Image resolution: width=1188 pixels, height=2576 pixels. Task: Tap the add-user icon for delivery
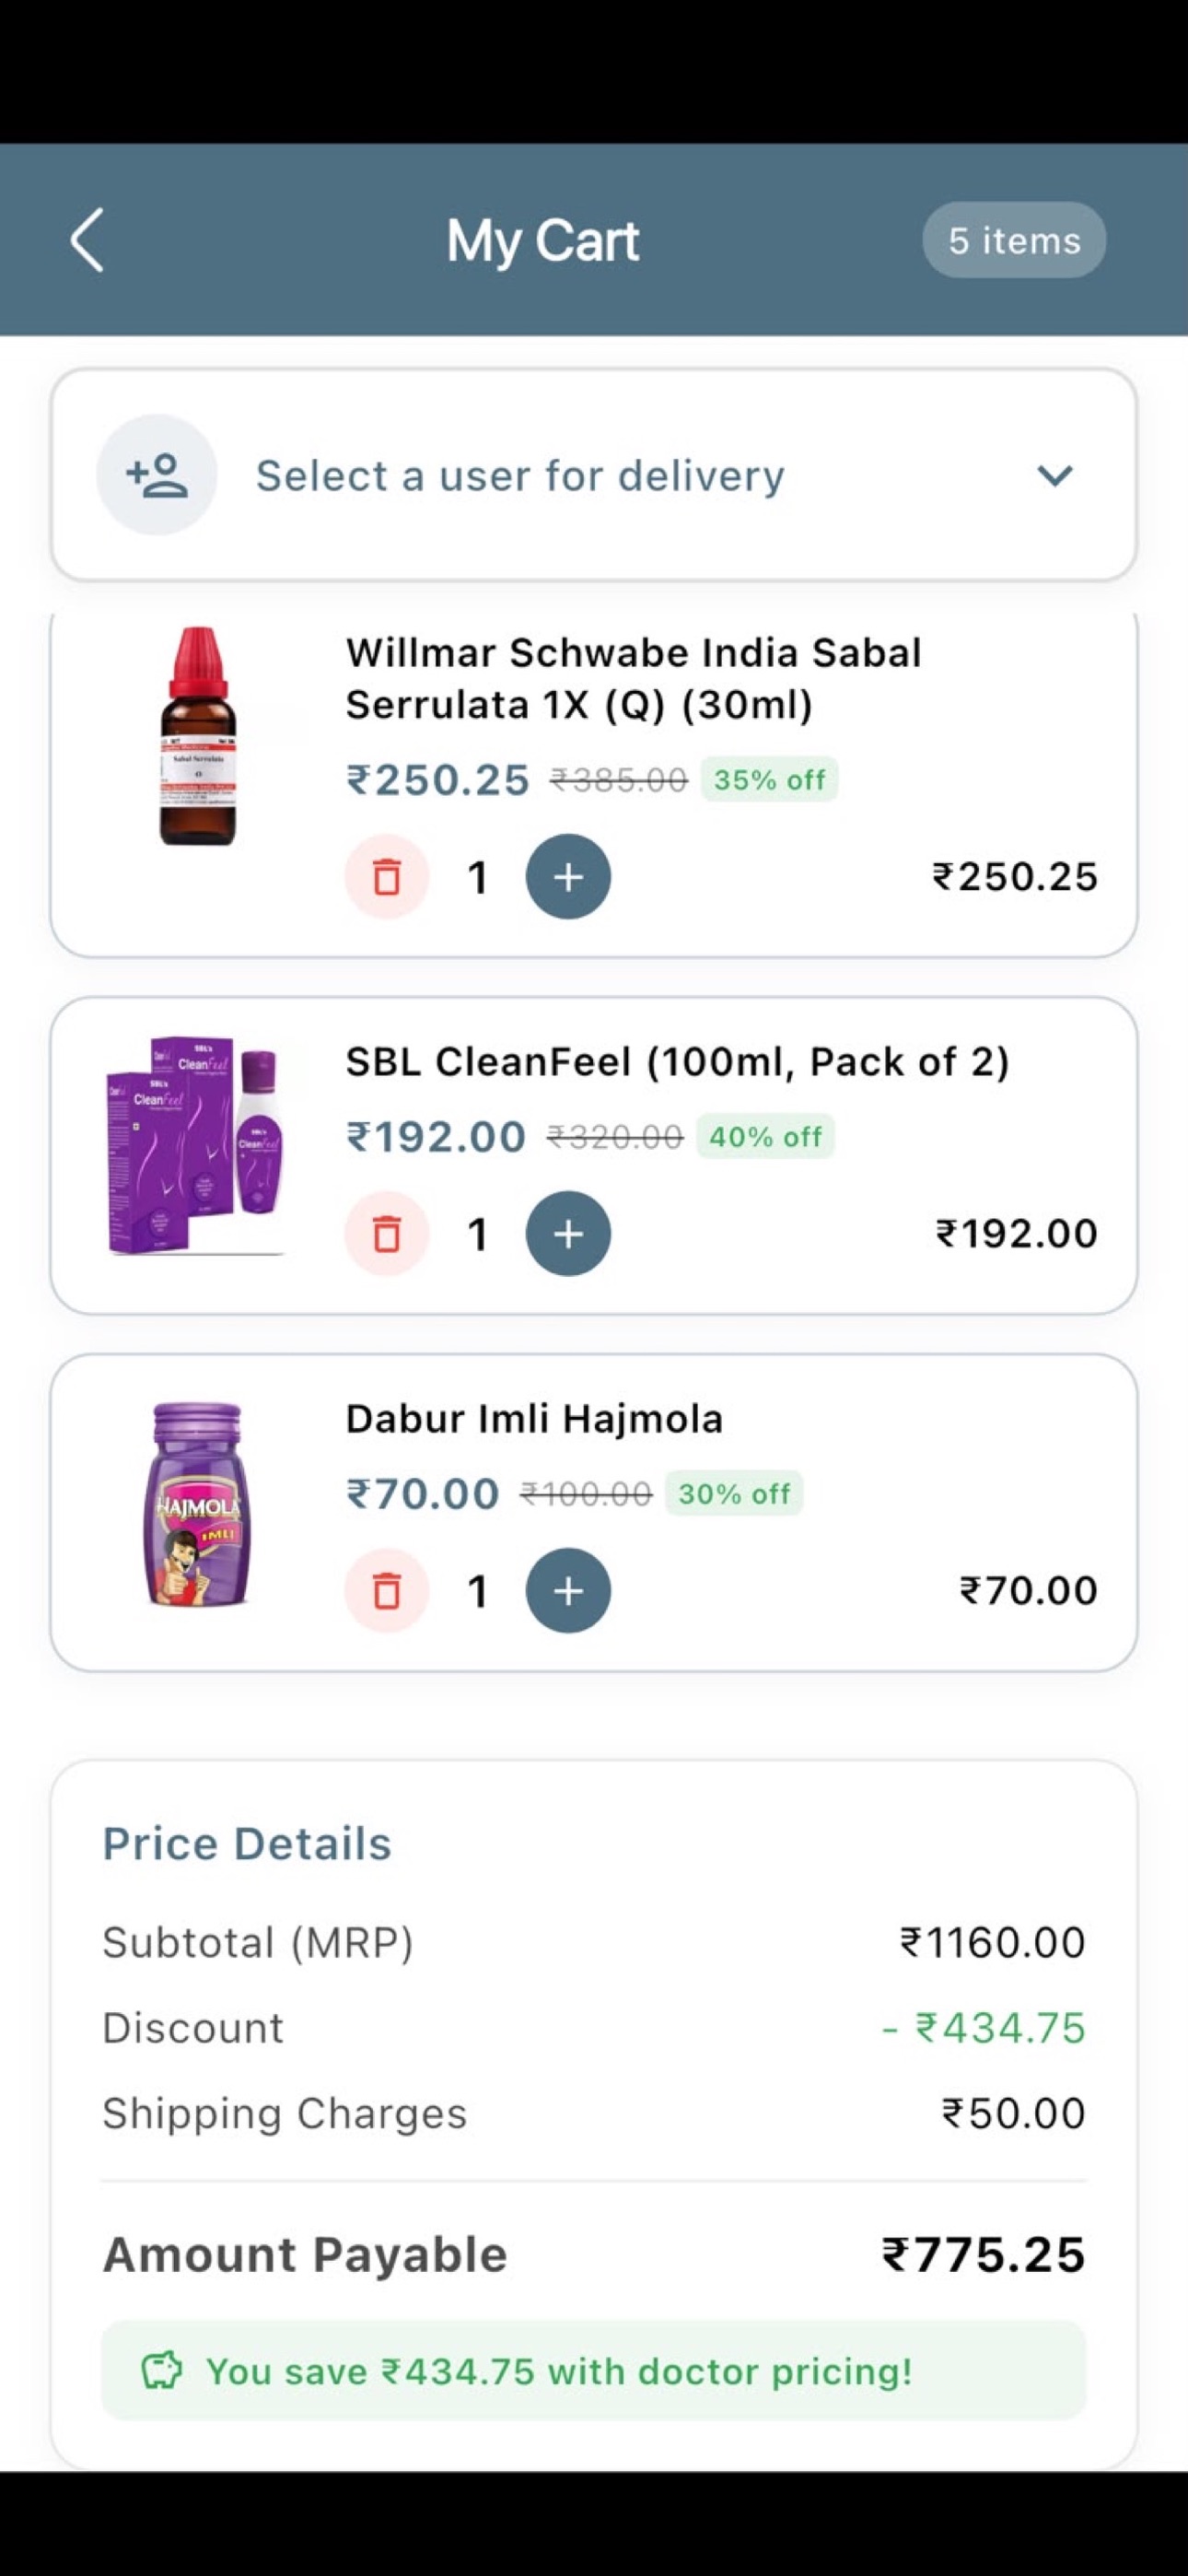[157, 475]
